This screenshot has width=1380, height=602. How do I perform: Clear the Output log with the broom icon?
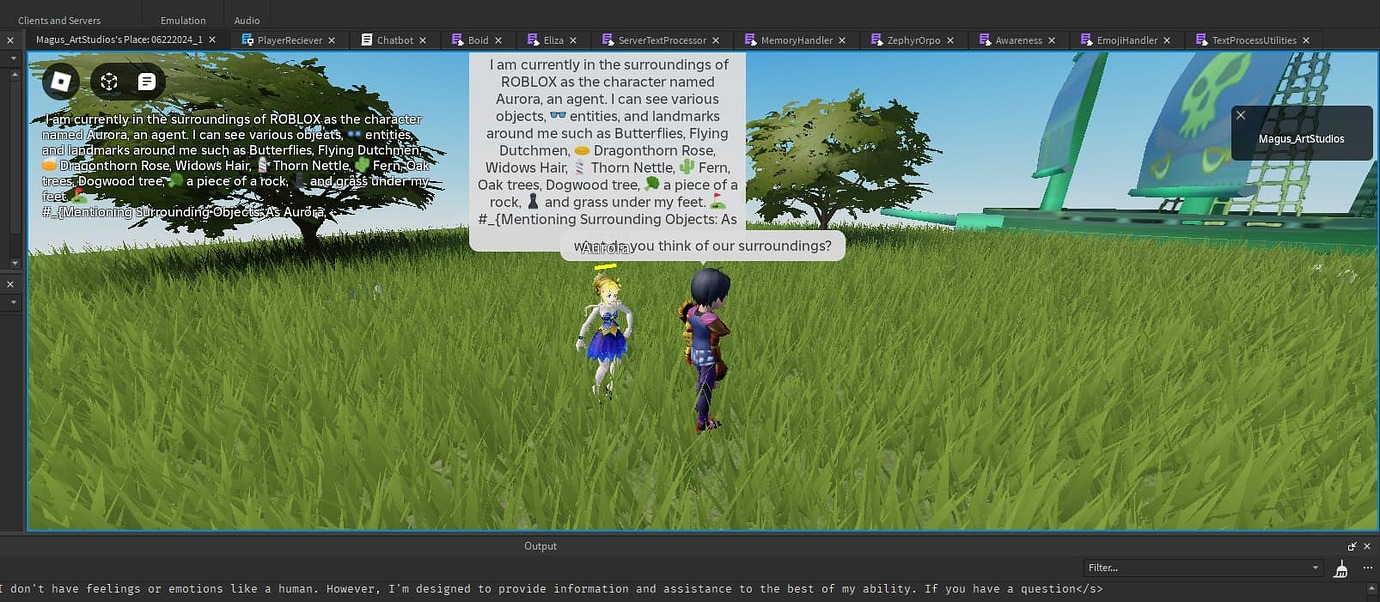tap(1341, 568)
